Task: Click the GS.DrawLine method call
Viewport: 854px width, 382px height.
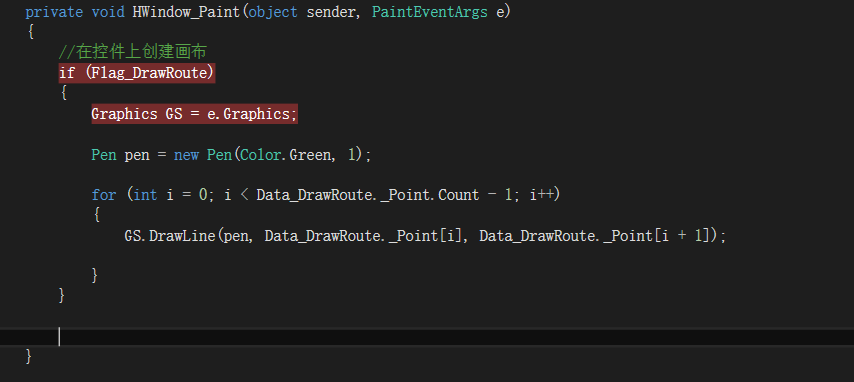Action: [170, 236]
